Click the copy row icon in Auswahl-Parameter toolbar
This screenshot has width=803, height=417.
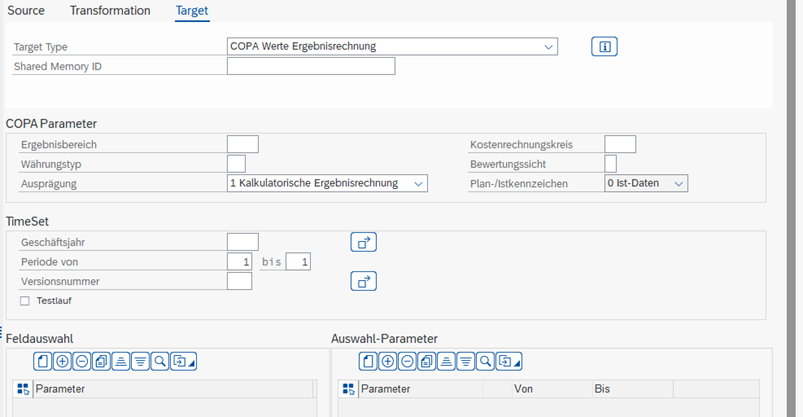click(x=427, y=362)
